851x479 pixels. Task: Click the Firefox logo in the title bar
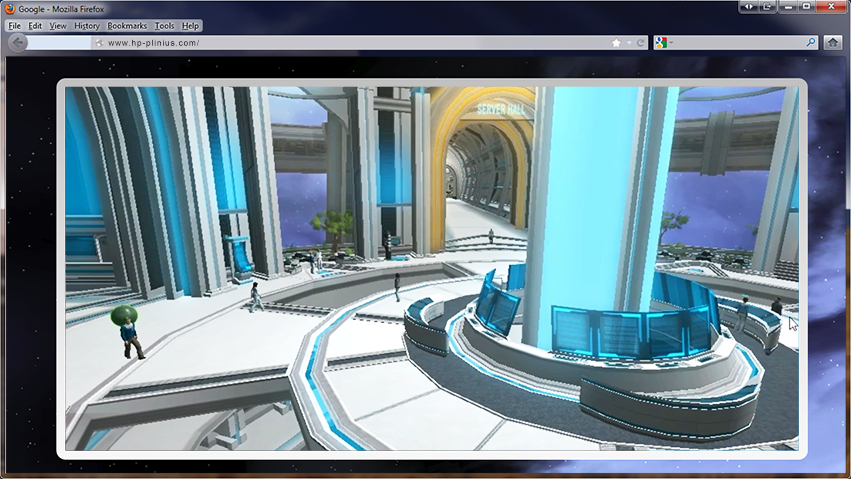pyautogui.click(x=9, y=9)
